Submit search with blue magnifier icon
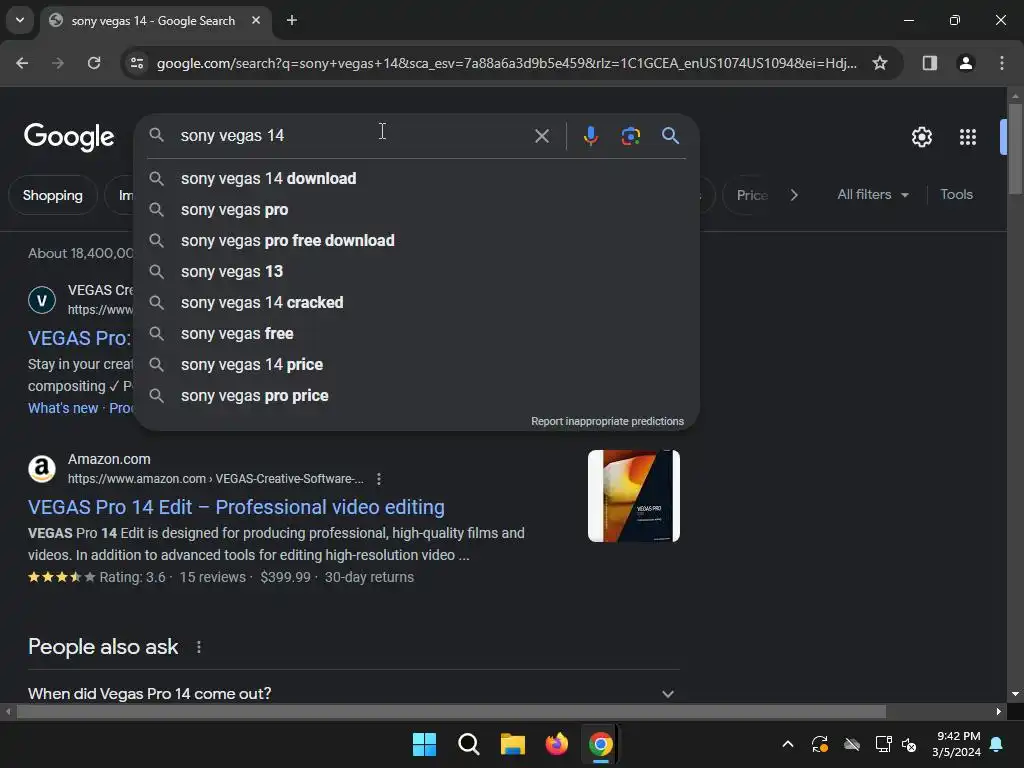Viewport: 1024px width, 768px height. 670,136
